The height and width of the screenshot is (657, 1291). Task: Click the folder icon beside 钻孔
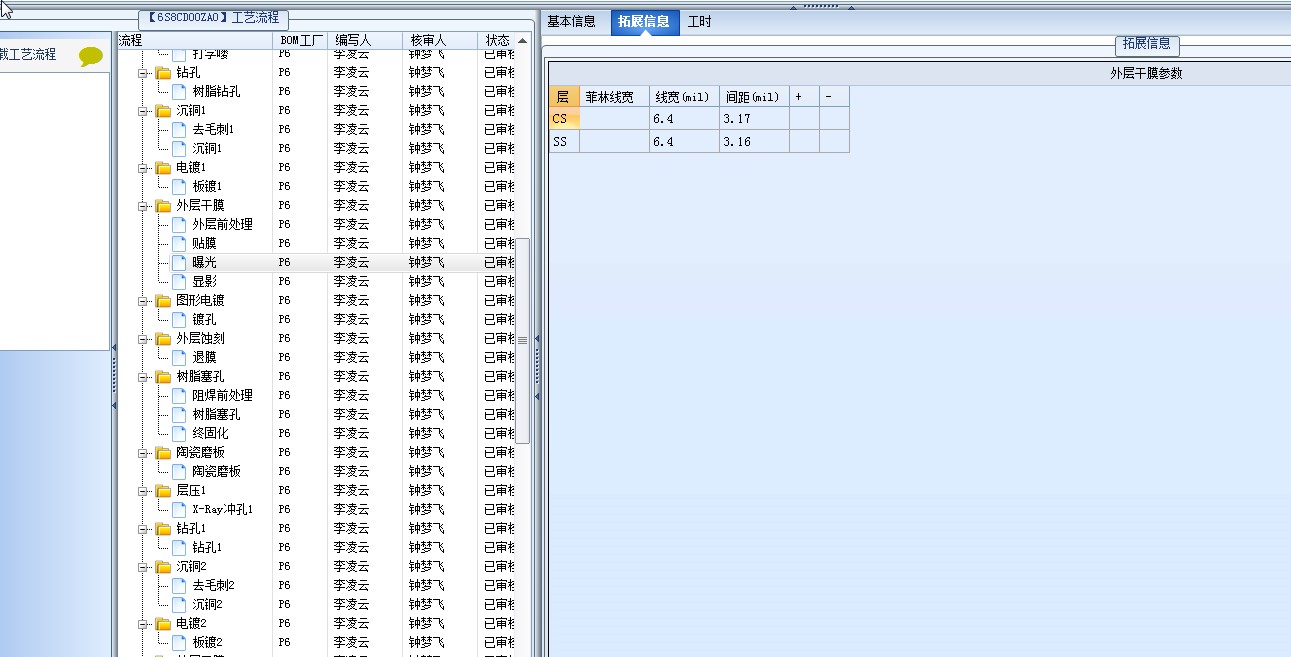(163, 73)
